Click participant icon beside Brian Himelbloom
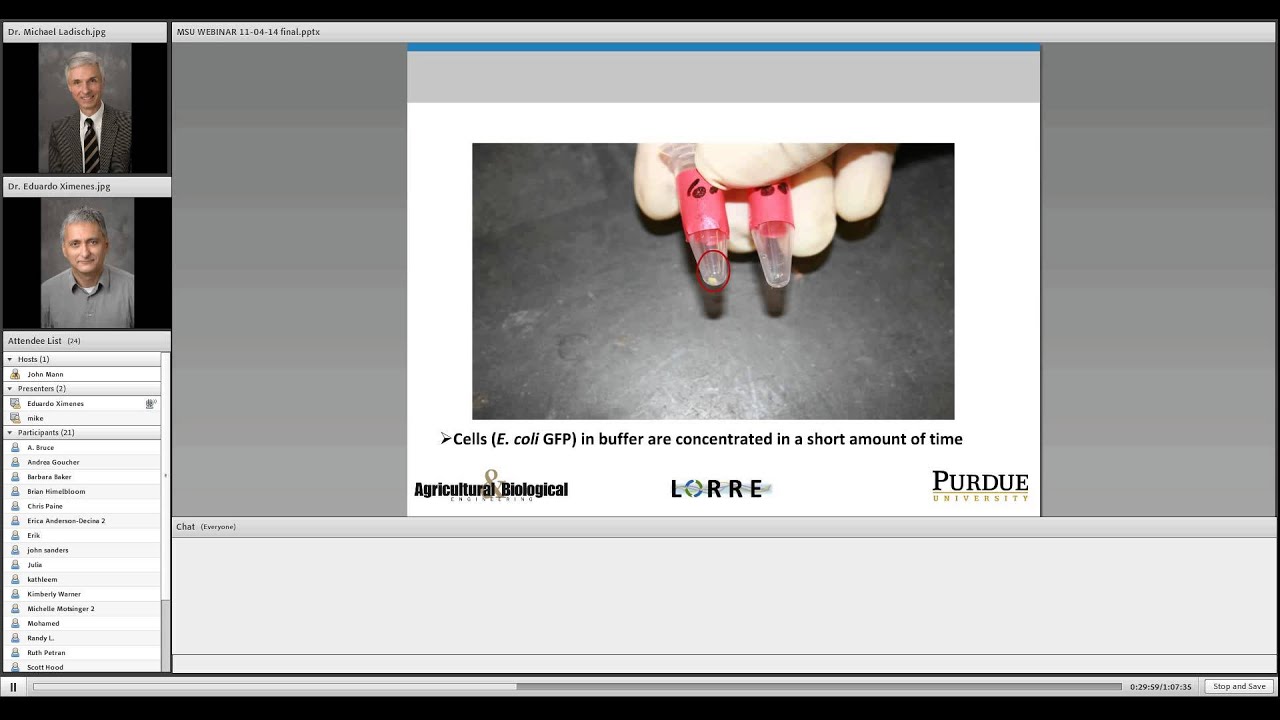This screenshot has width=1280, height=720. (15, 491)
